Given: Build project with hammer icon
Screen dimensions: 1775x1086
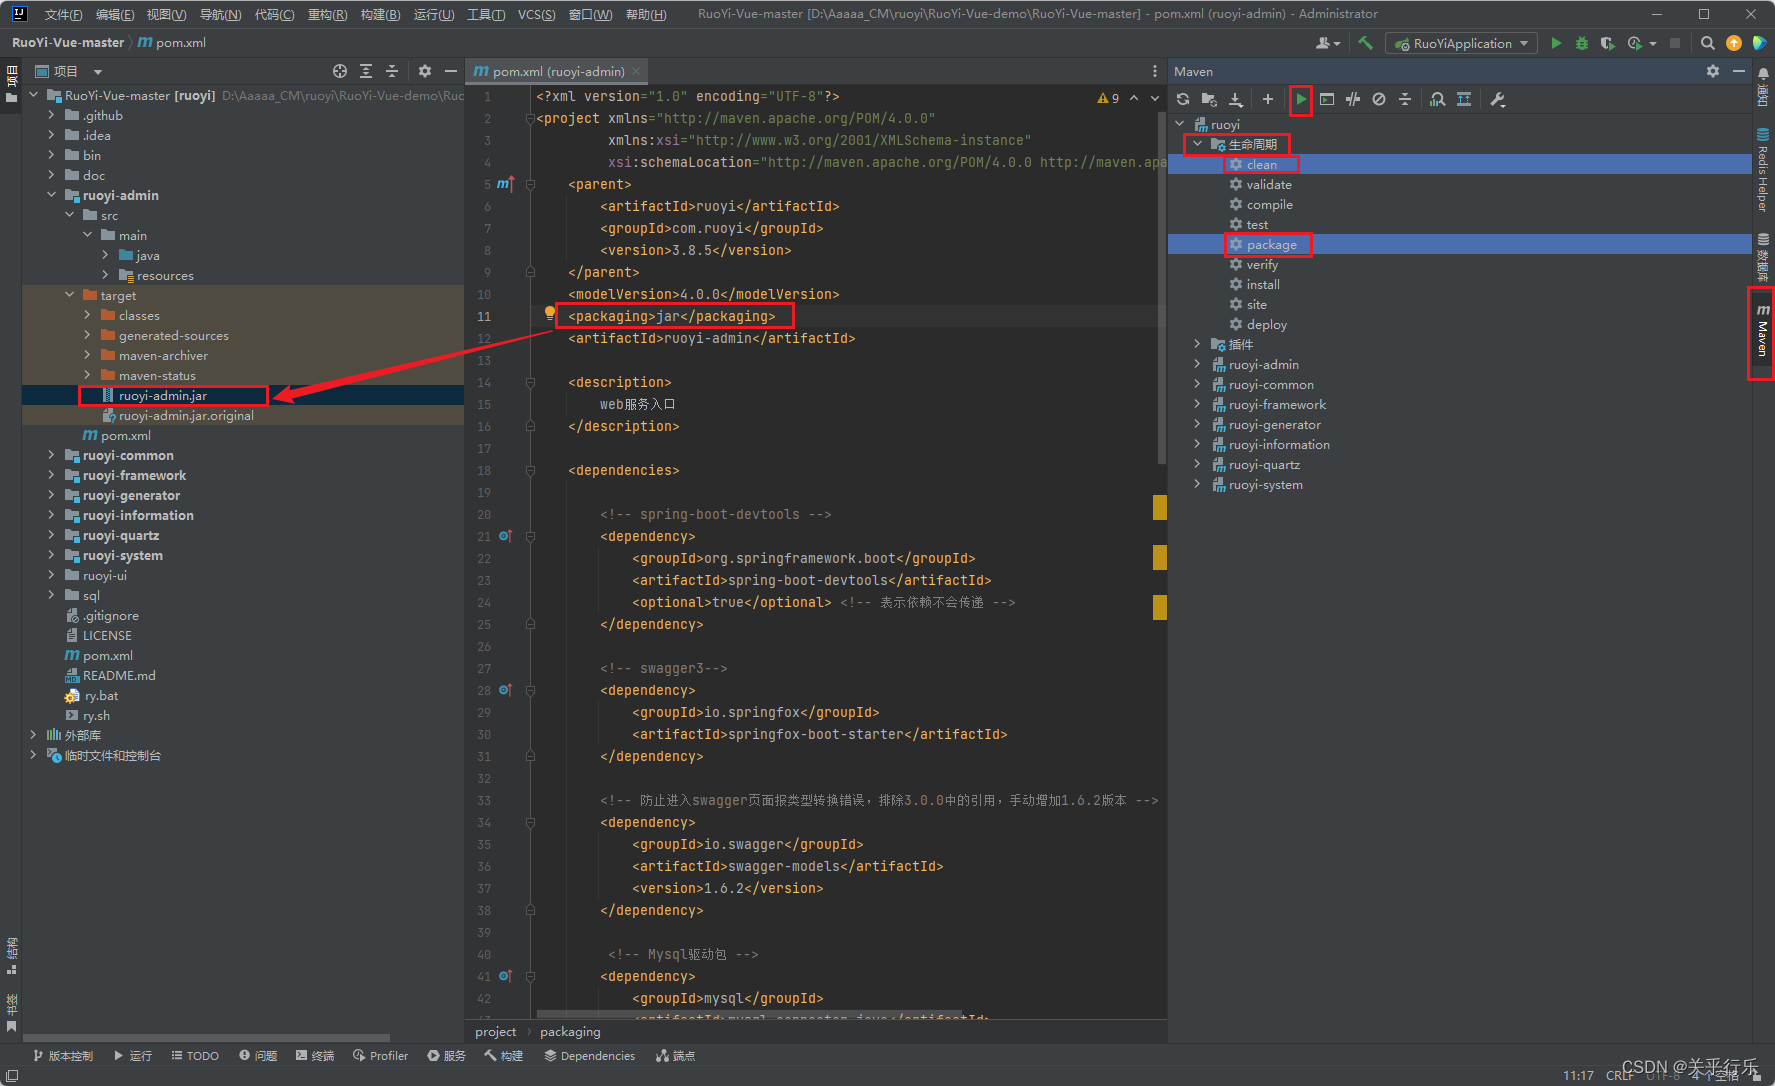Looking at the screenshot, I should pos(1365,43).
